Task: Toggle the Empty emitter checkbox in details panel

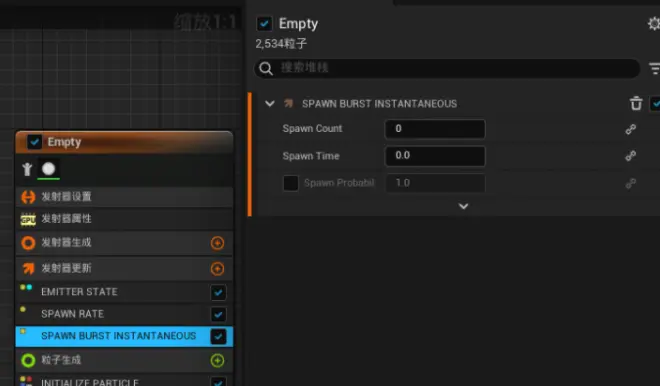Action: tap(264, 24)
